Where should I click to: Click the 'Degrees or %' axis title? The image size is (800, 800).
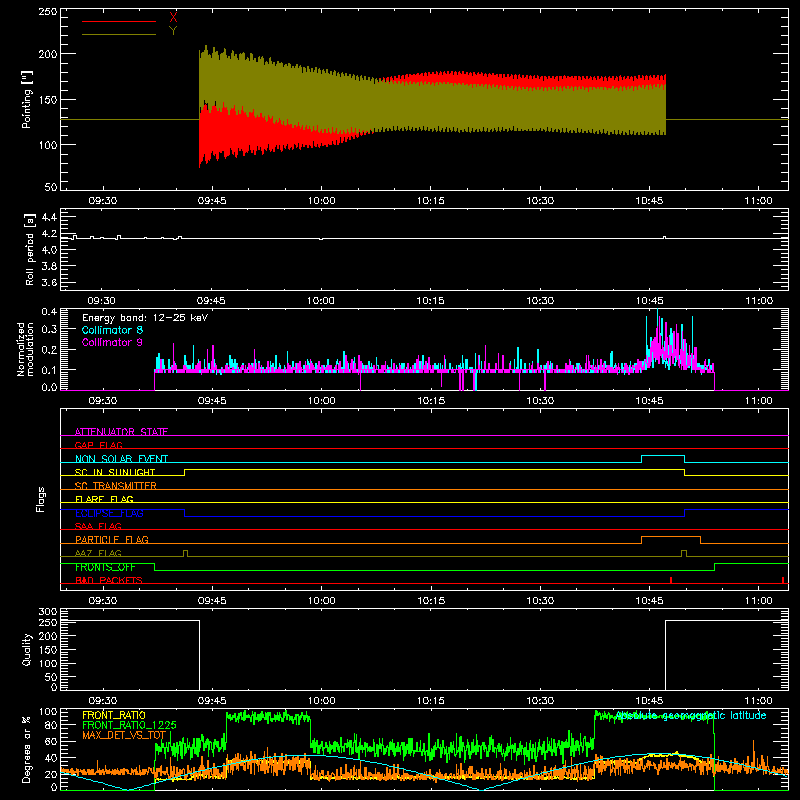click(27, 749)
